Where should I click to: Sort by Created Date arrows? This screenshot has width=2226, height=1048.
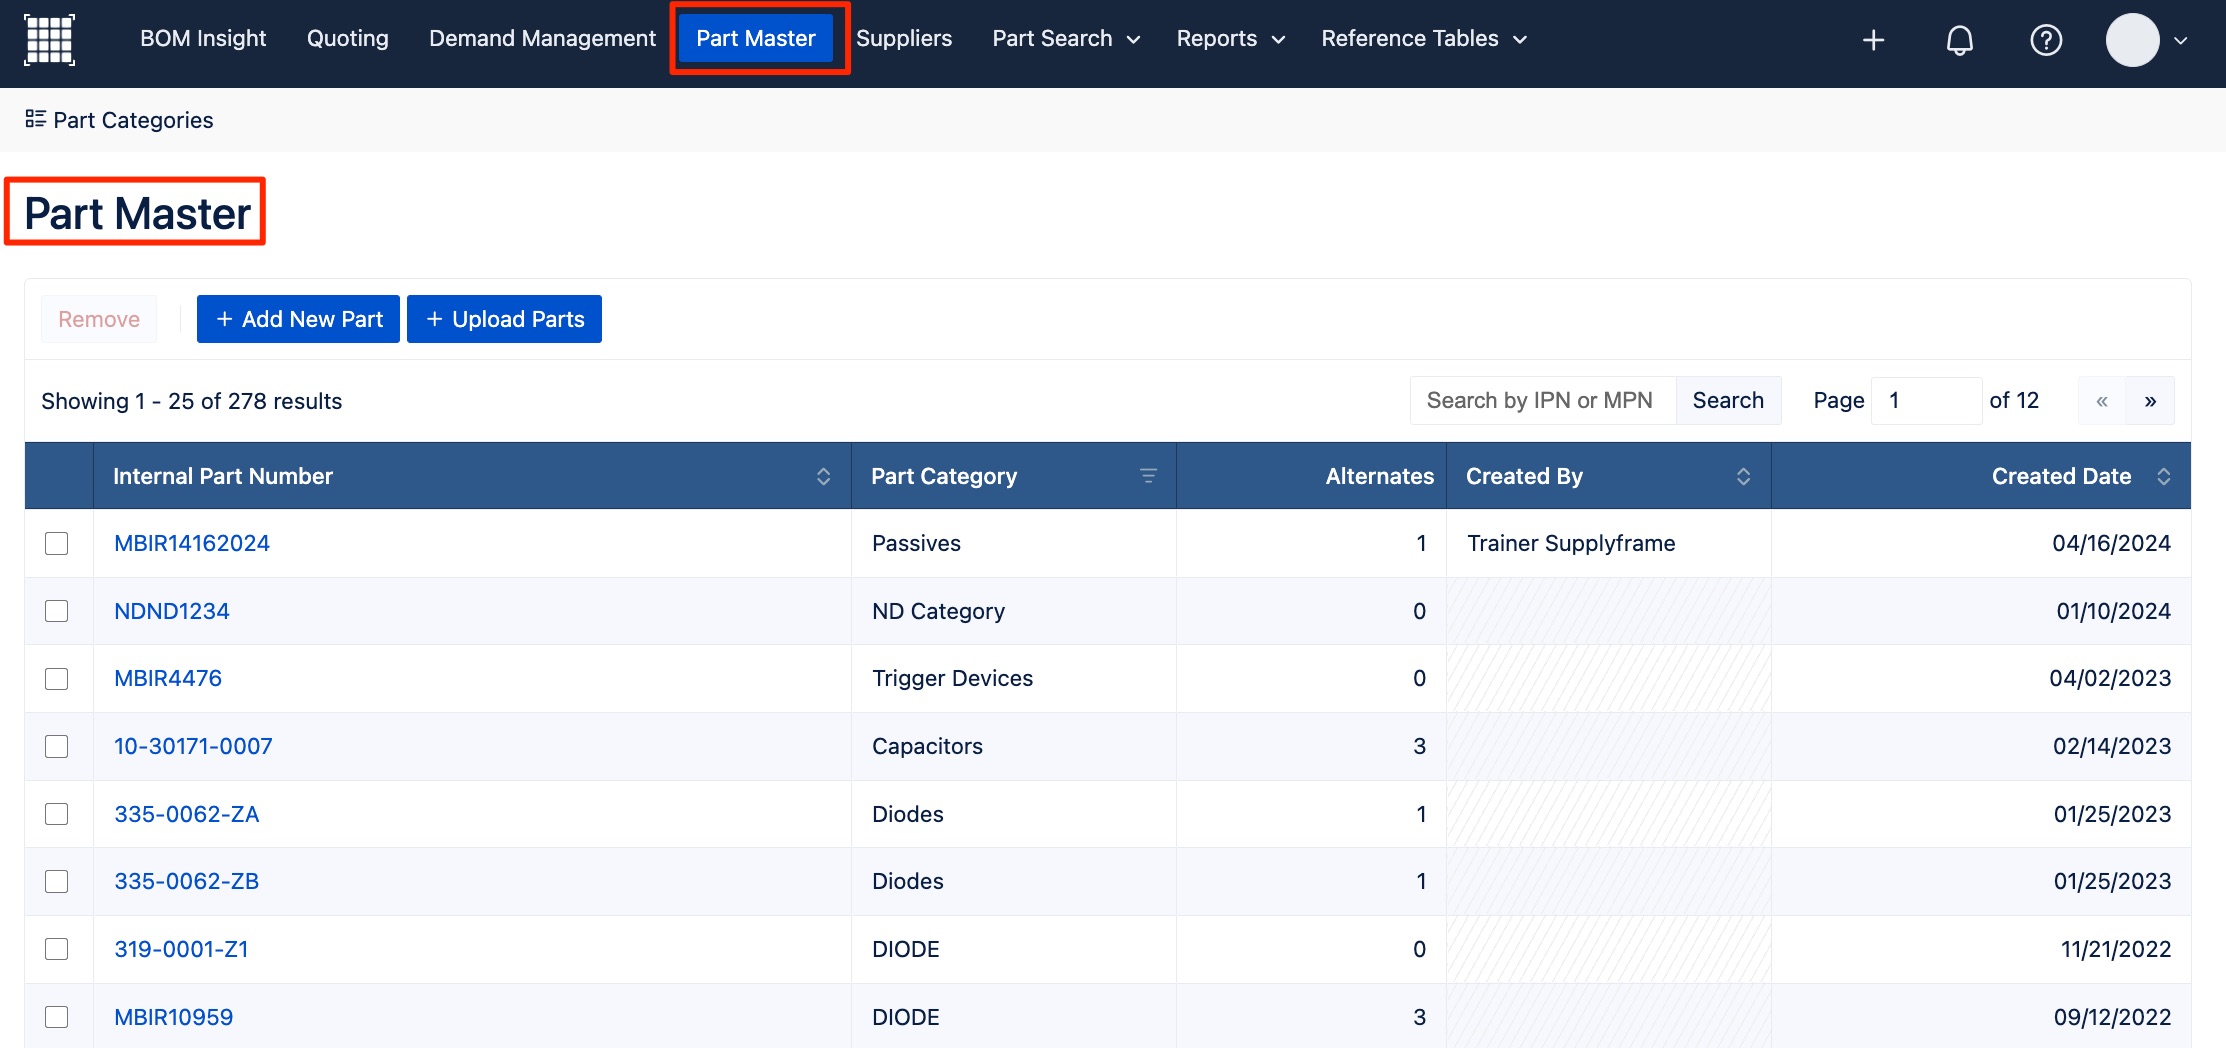click(x=2163, y=476)
